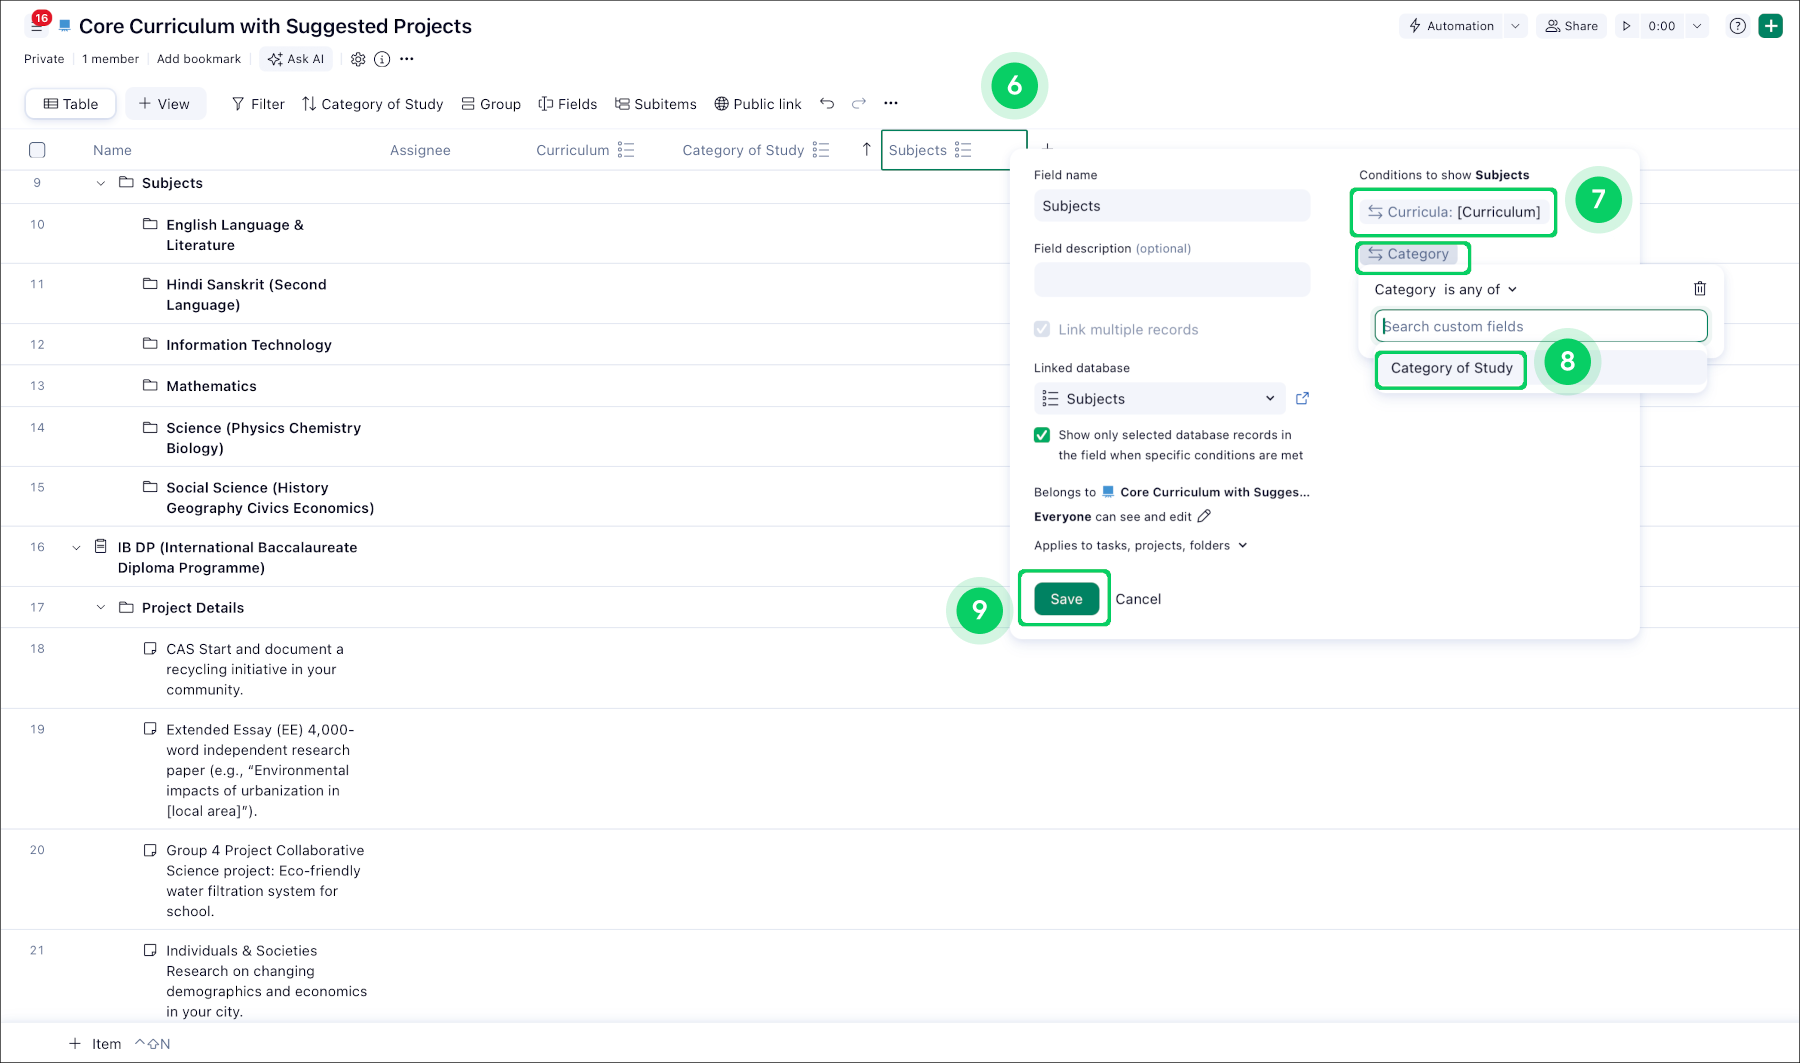Viewport: 1800px width, 1063px height.
Task: Select all rows with the header checkbox
Action: pyautogui.click(x=37, y=149)
